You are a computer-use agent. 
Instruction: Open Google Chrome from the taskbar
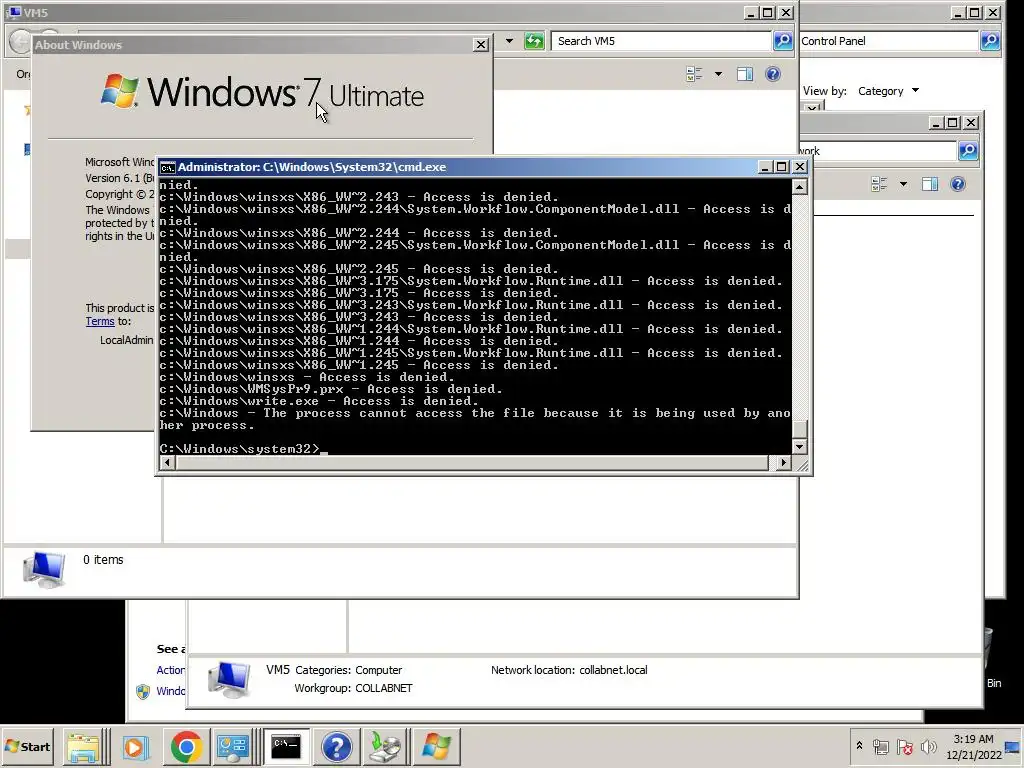click(x=186, y=746)
